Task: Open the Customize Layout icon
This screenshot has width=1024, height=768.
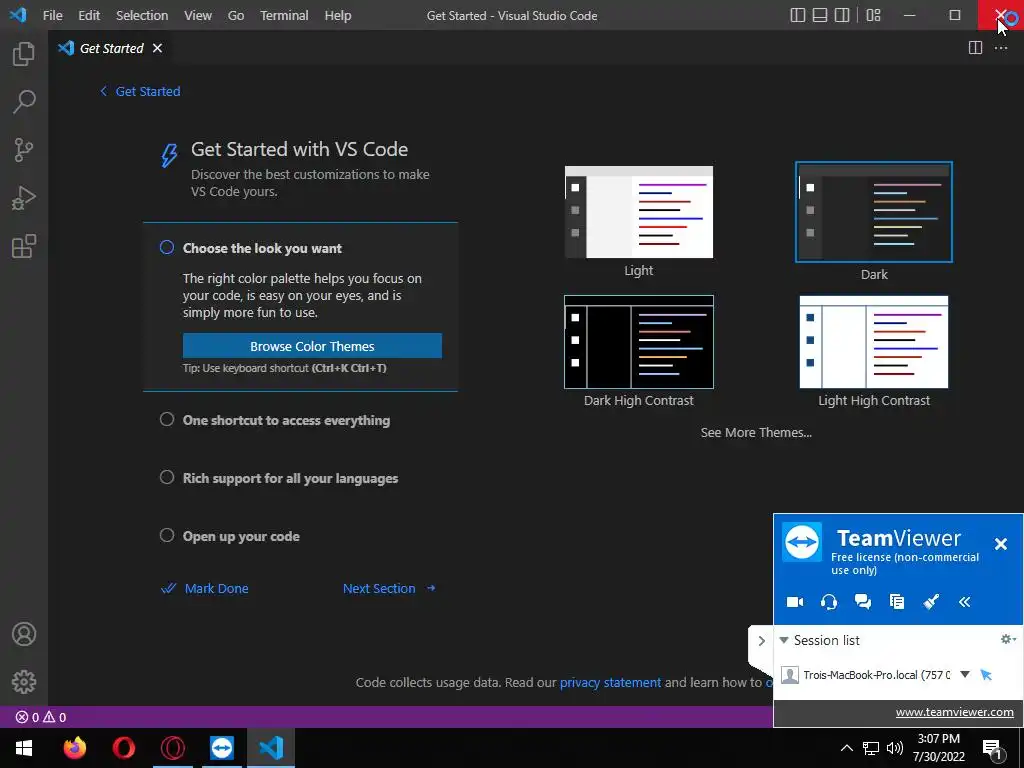Action: pos(873,15)
